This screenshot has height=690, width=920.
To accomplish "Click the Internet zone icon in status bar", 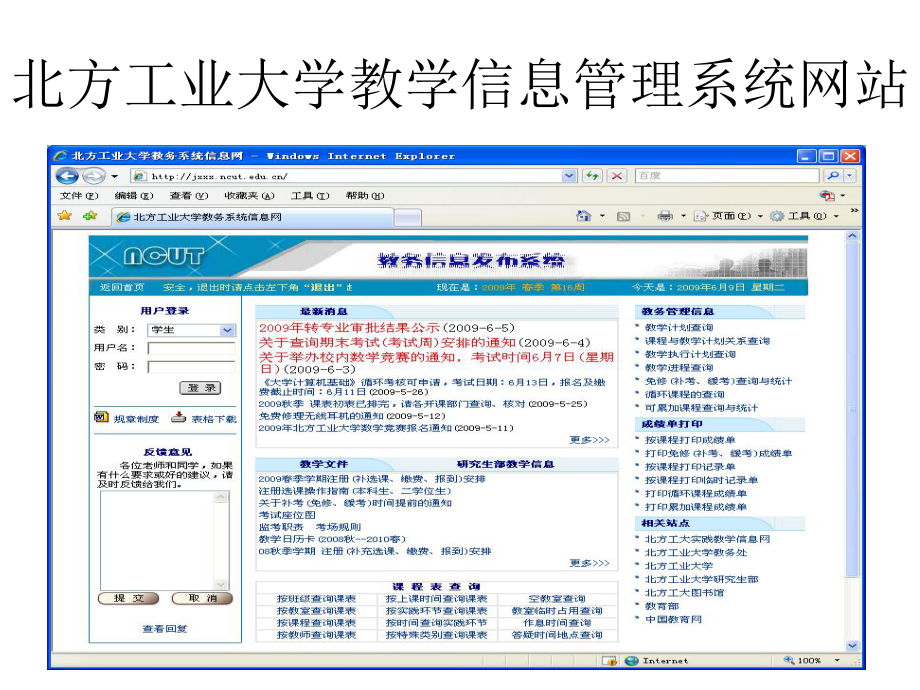I will coord(631,661).
